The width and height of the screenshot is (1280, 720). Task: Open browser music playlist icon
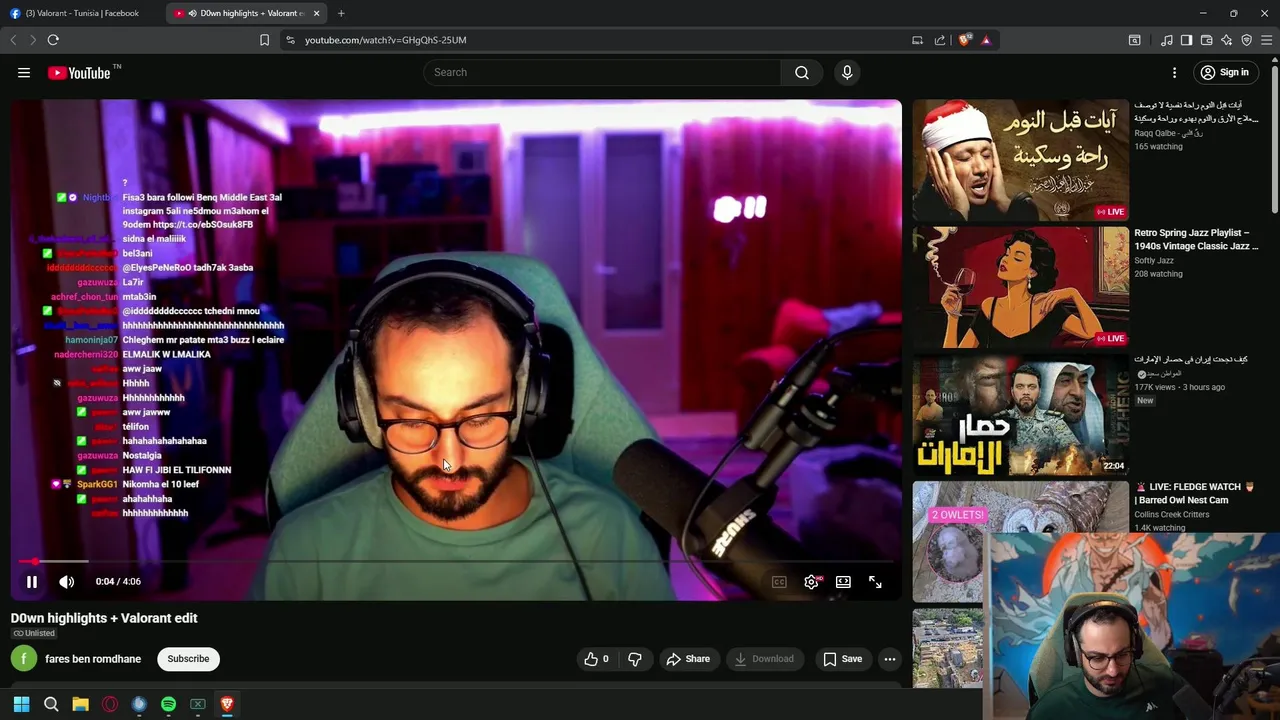(1167, 40)
